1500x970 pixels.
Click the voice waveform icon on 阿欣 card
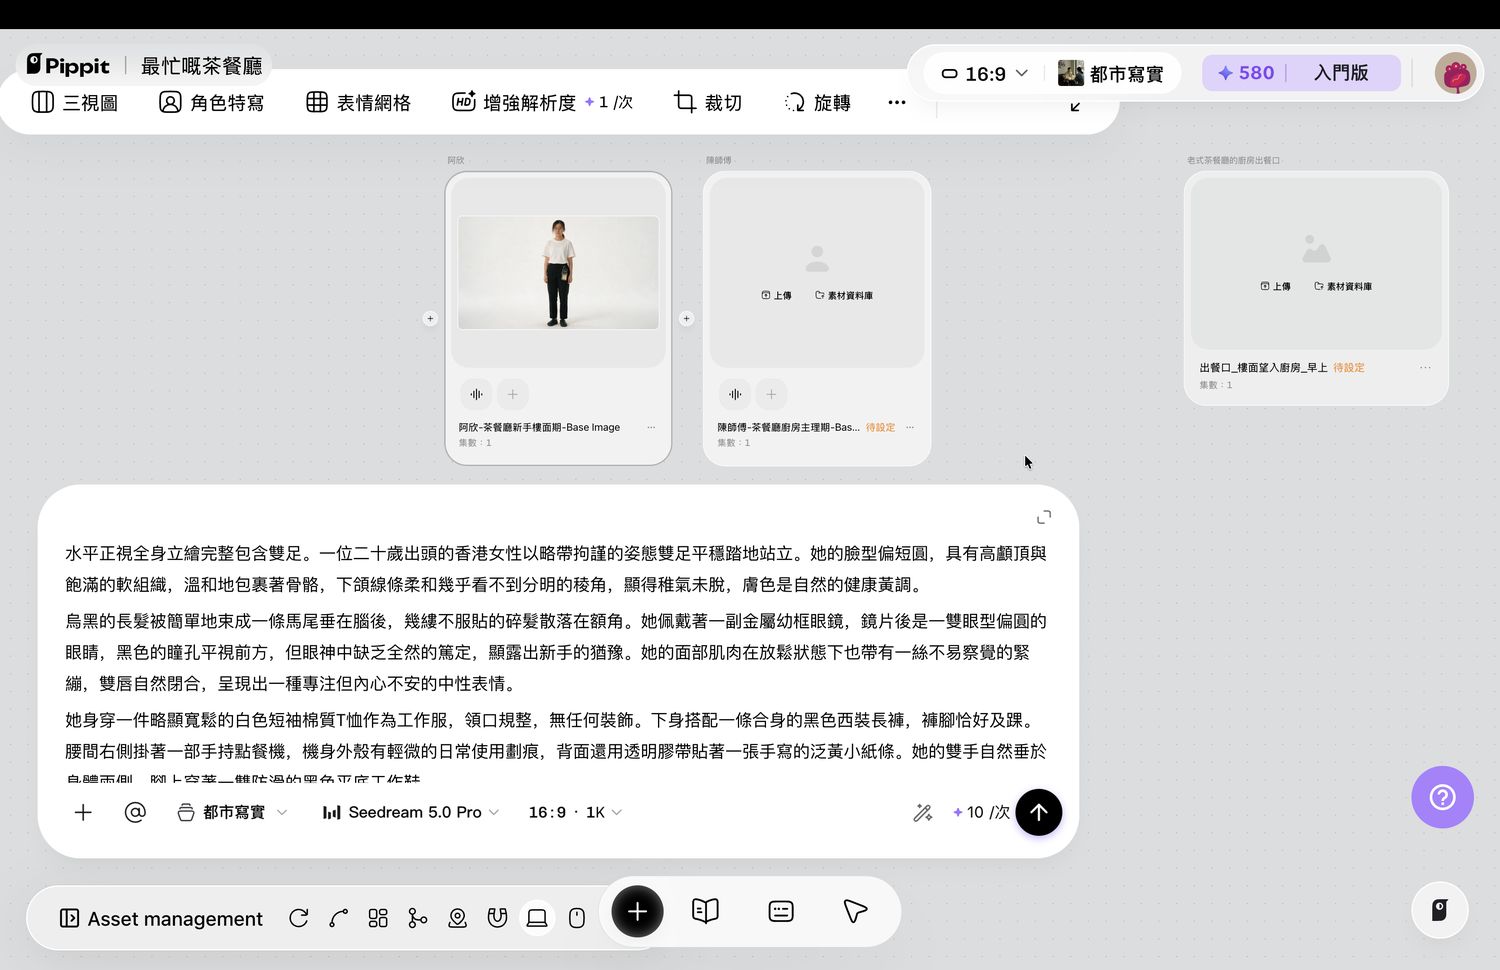[x=477, y=394]
